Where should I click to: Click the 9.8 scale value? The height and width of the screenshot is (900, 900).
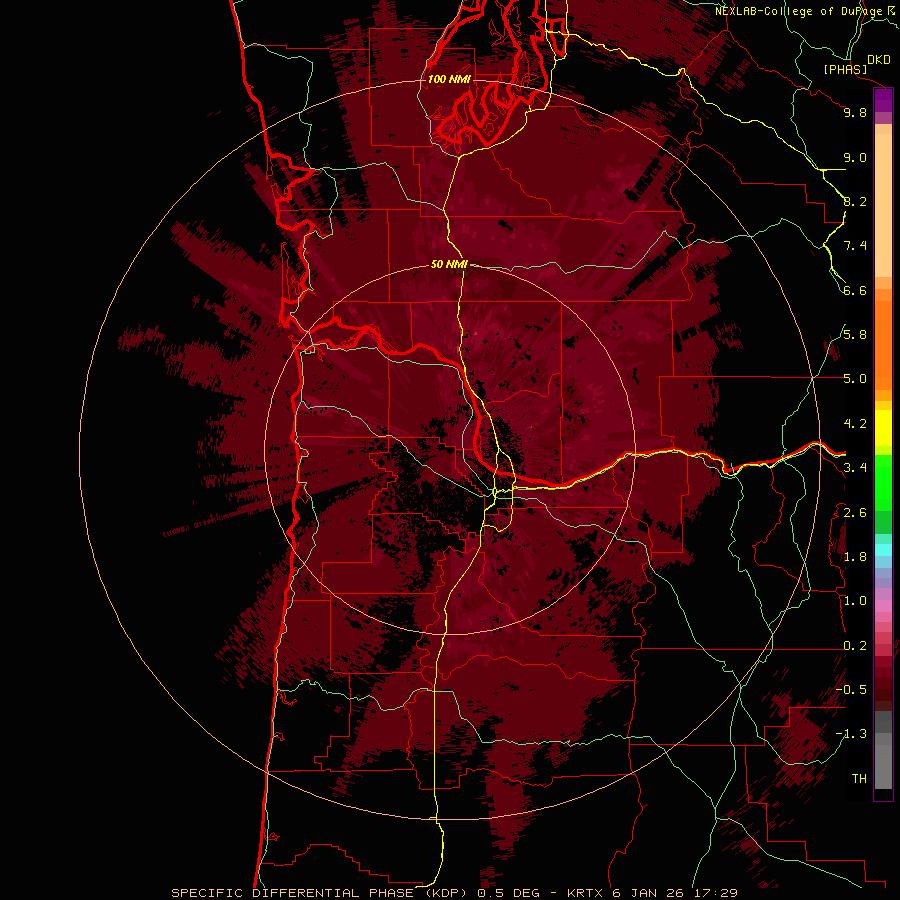tap(855, 112)
